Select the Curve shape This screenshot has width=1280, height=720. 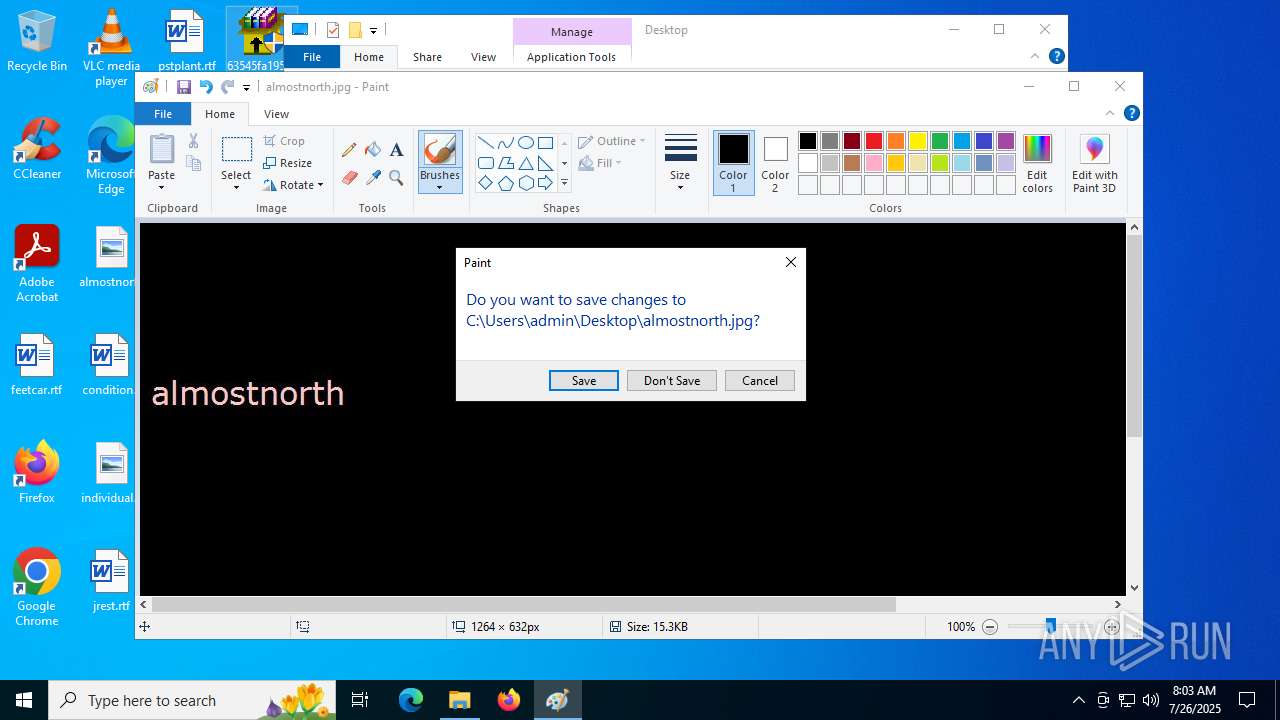(505, 143)
